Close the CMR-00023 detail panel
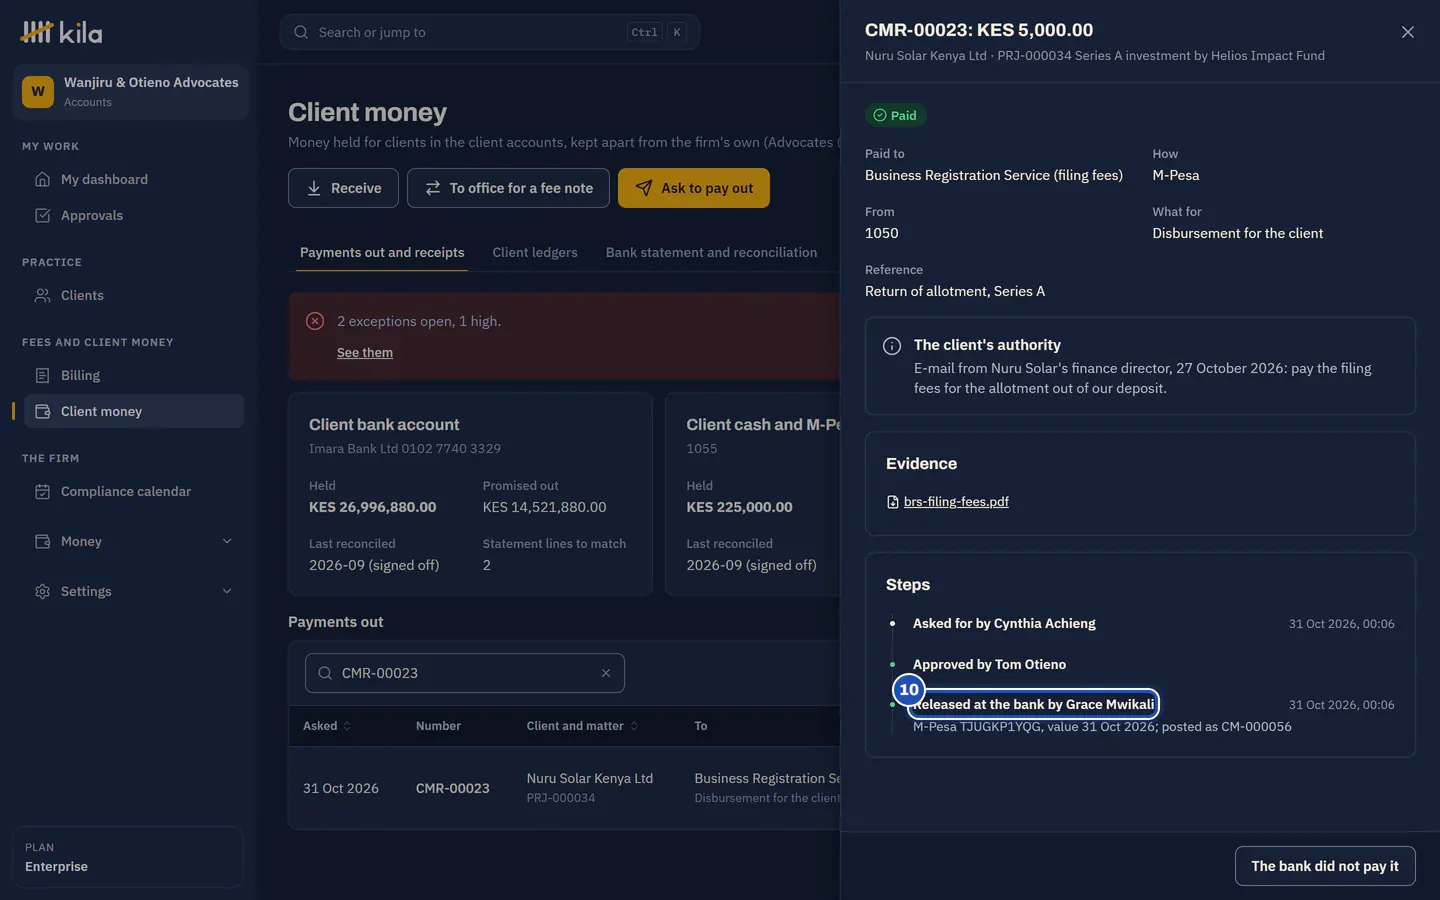The height and width of the screenshot is (900, 1440). click(1408, 32)
